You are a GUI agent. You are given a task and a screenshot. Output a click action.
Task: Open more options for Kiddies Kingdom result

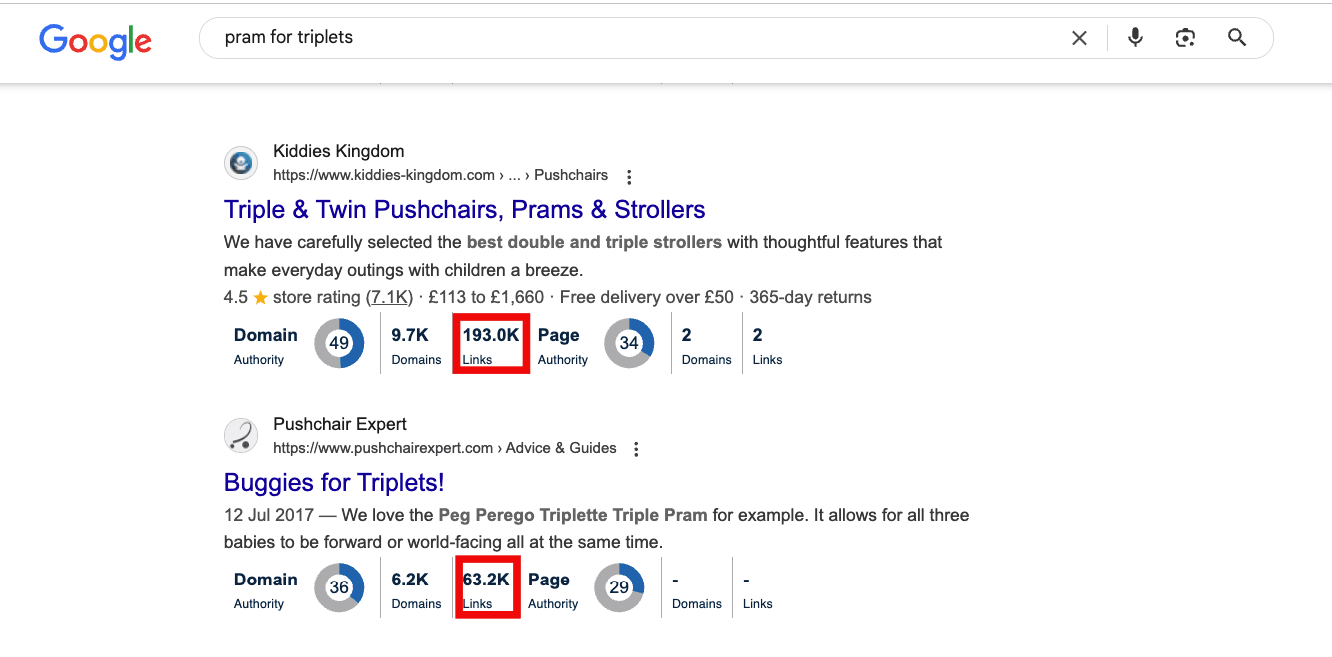click(x=629, y=177)
